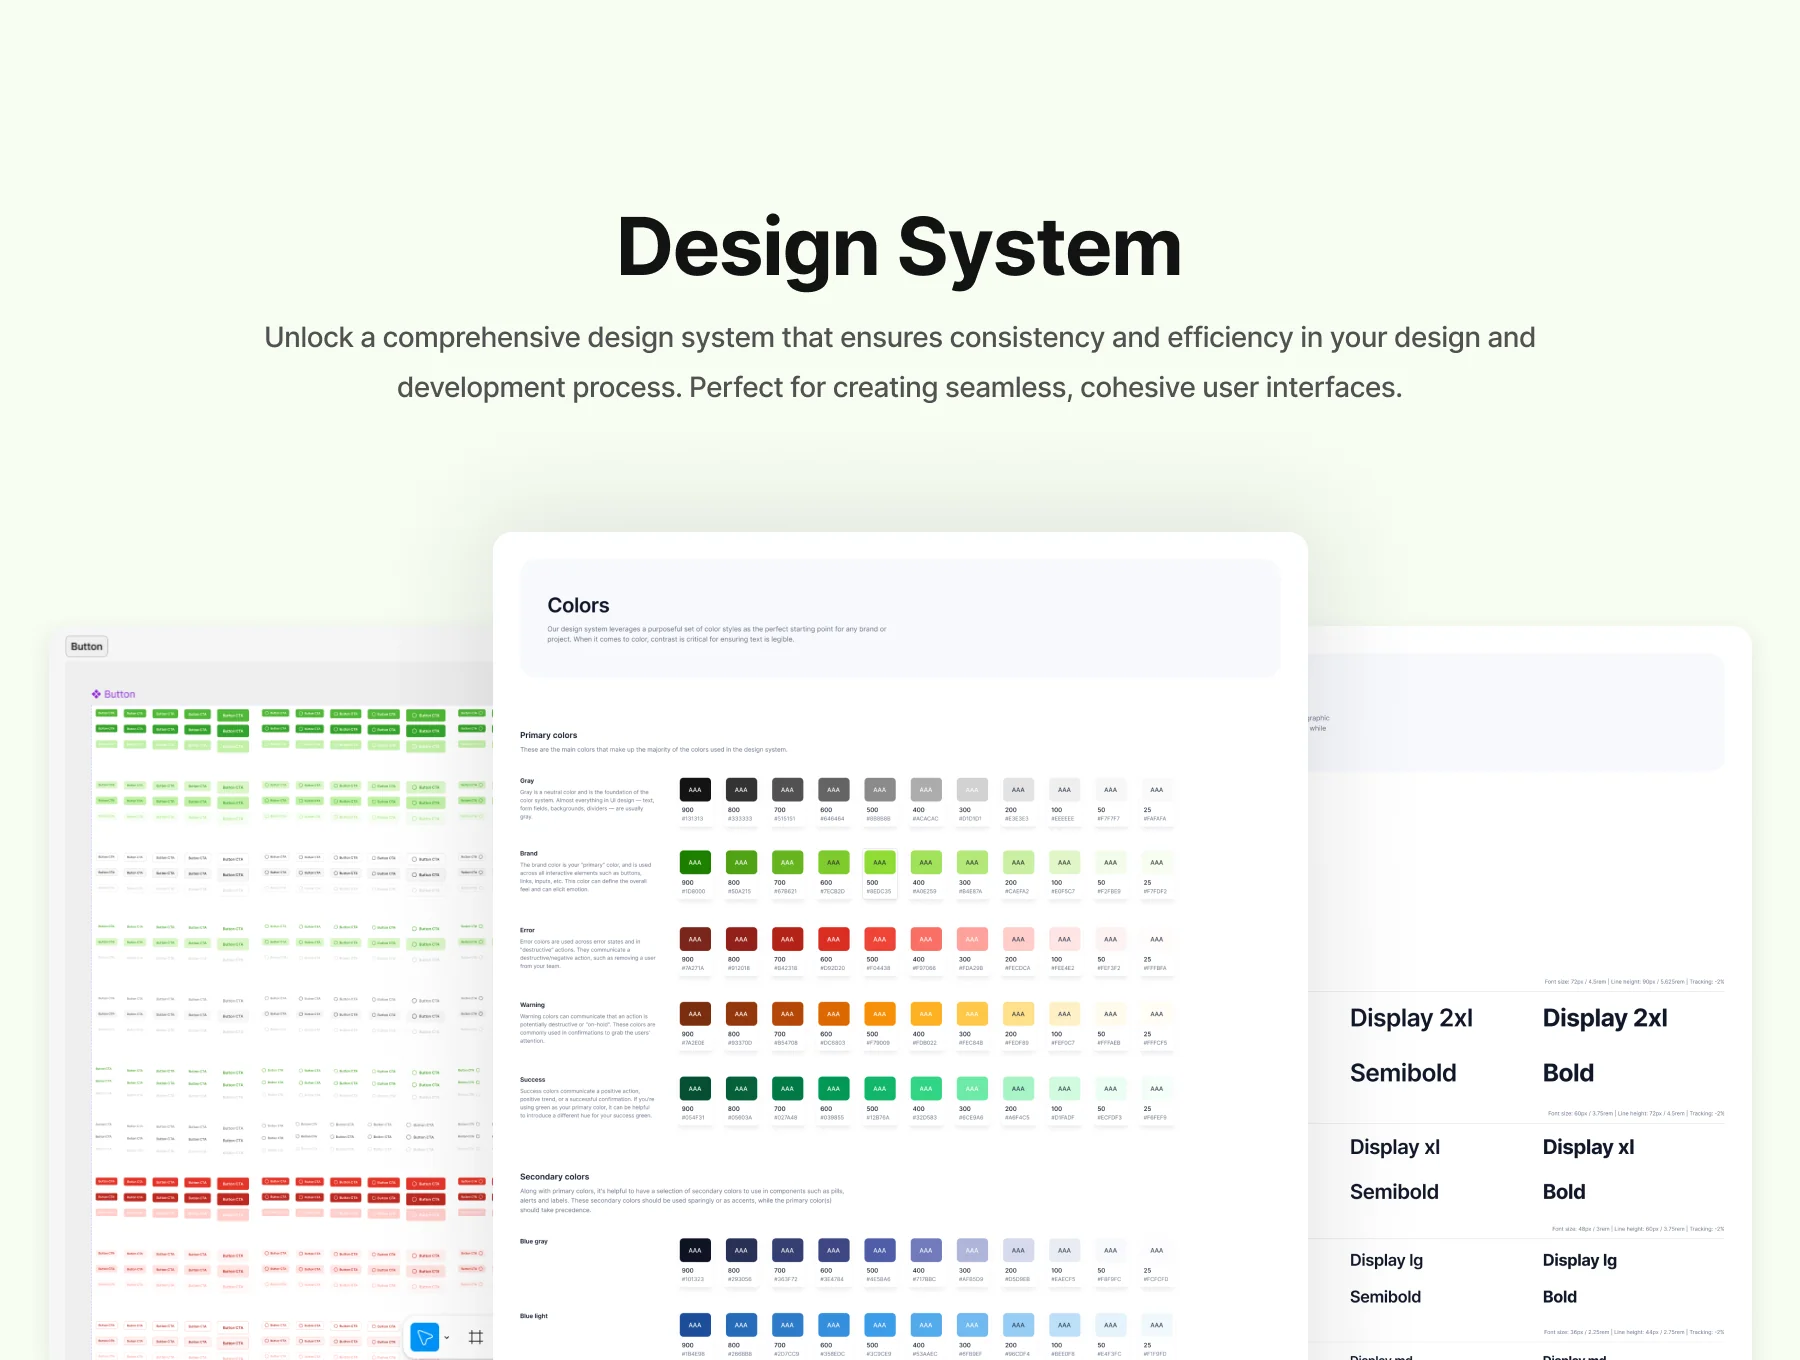Select the Design System main heading
The height and width of the screenshot is (1360, 1800).
pyautogui.click(x=900, y=249)
